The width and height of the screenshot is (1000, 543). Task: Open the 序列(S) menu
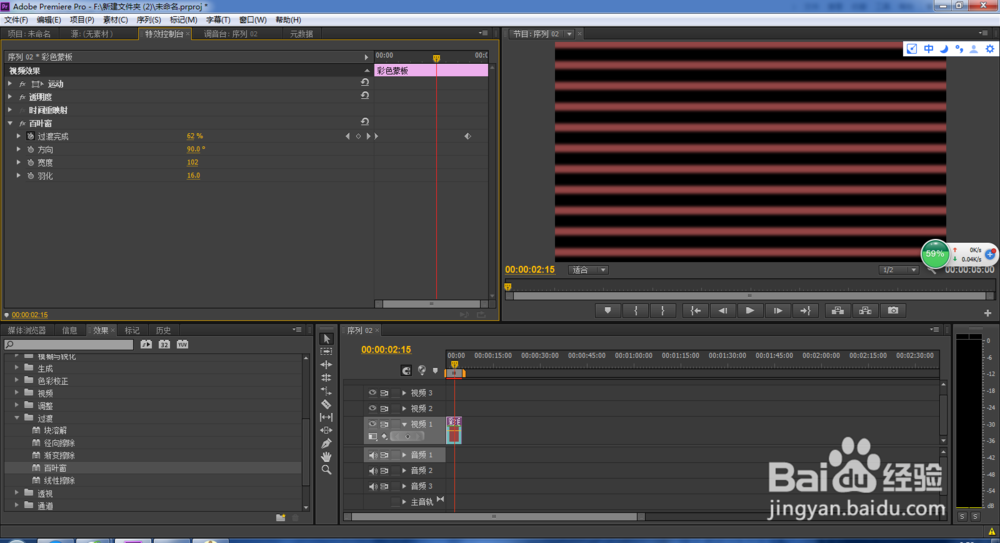coord(149,20)
